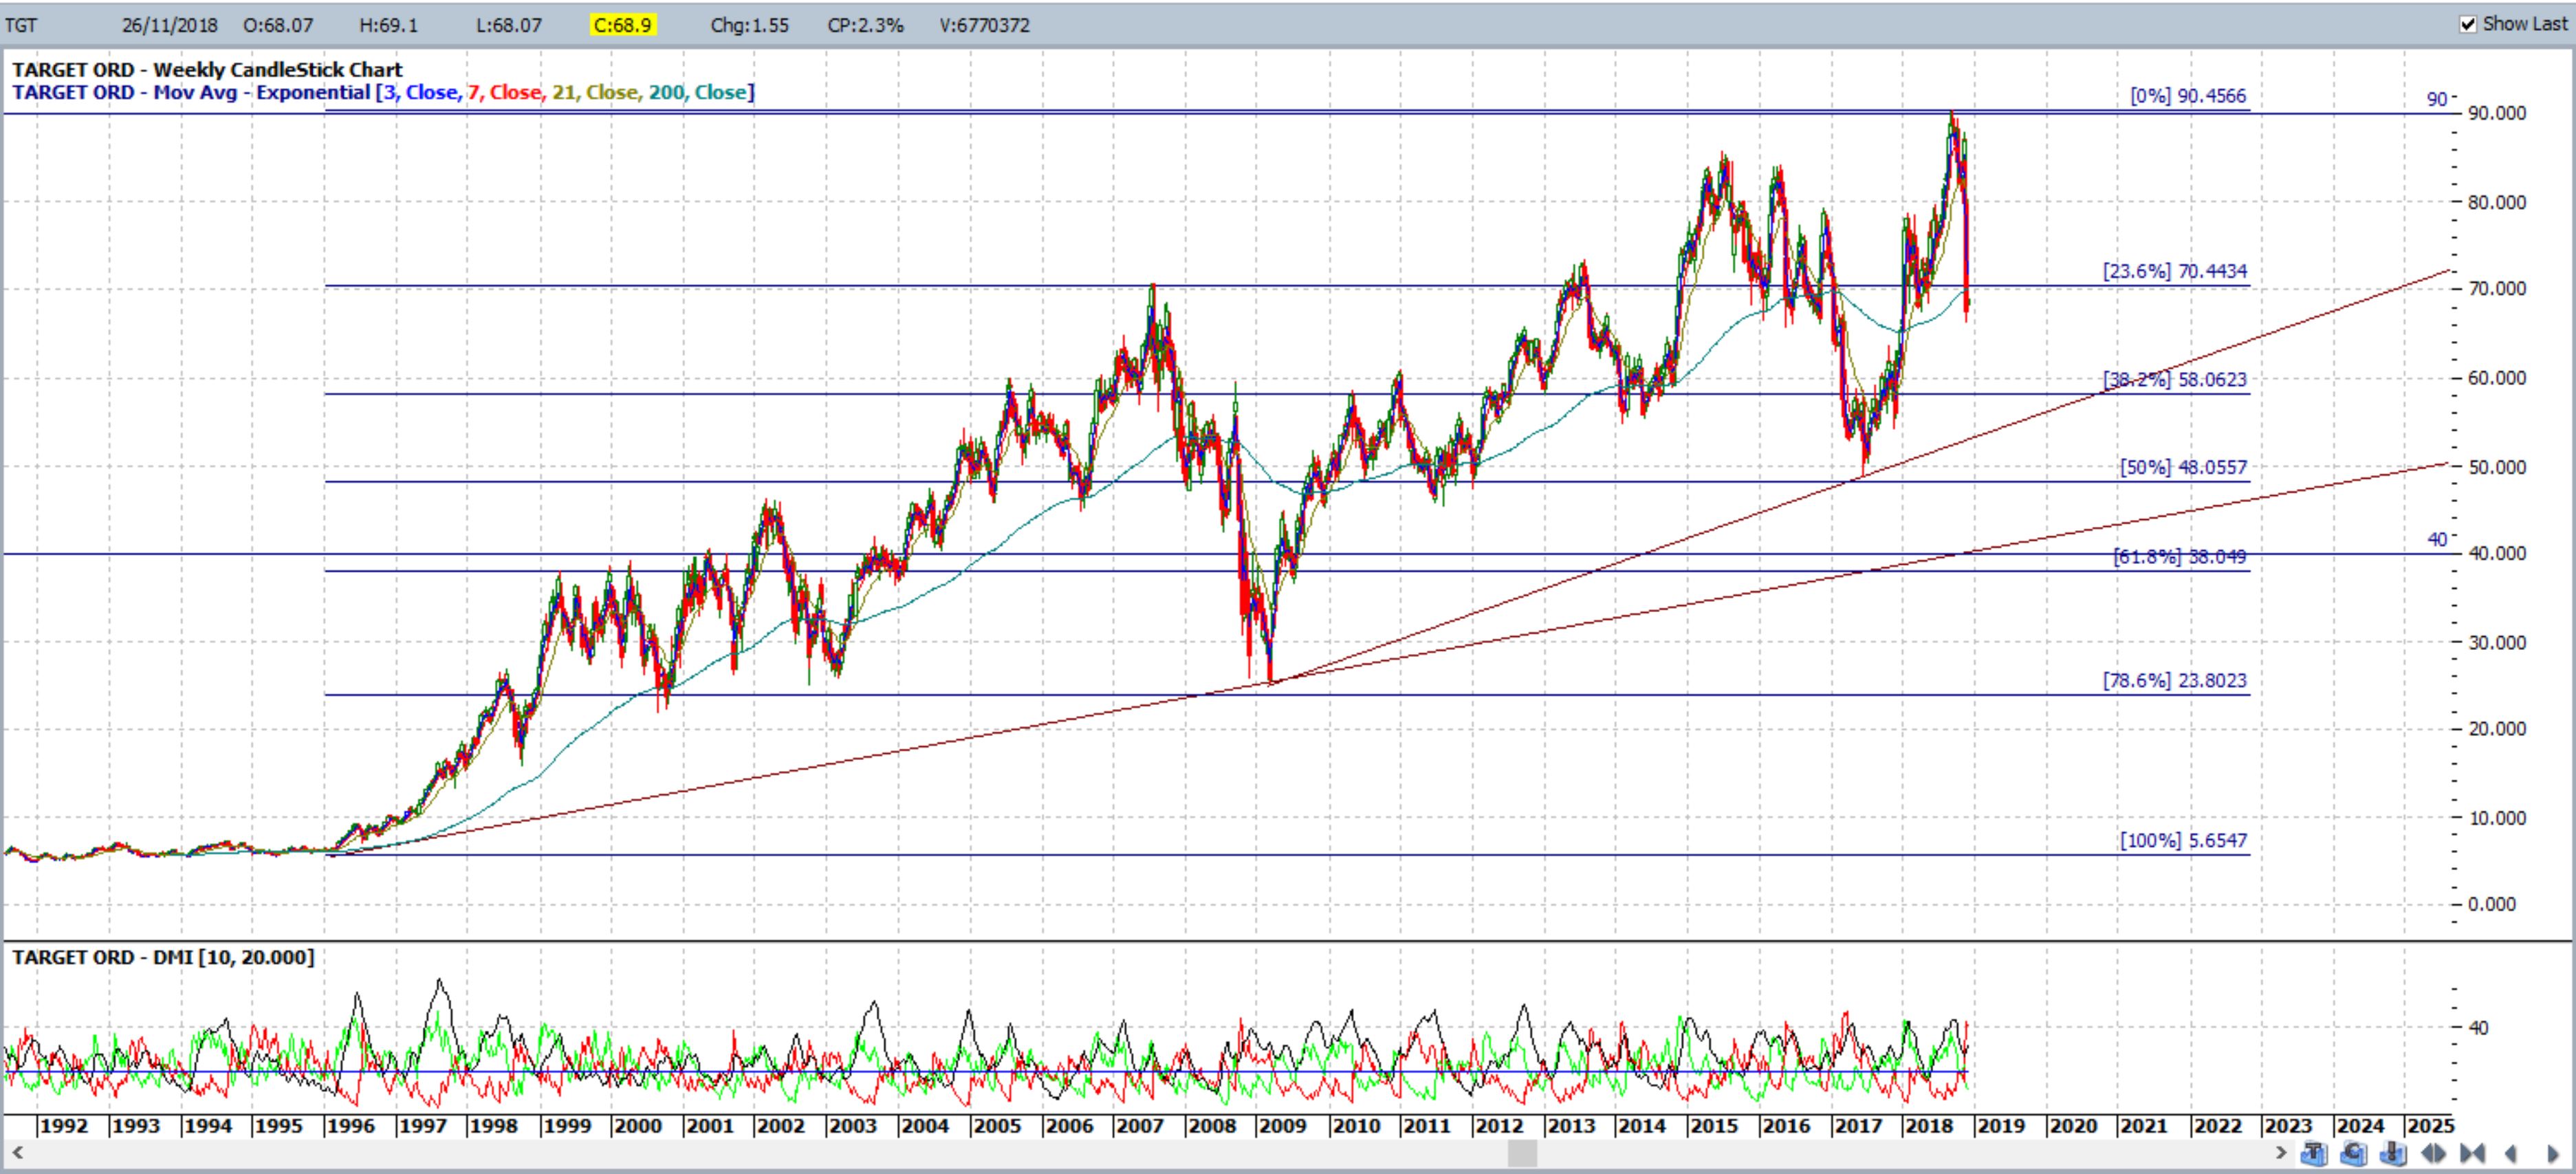2576x1174 pixels.
Task: Click the horizontal scrollbar left arrow
Action: (17, 1153)
